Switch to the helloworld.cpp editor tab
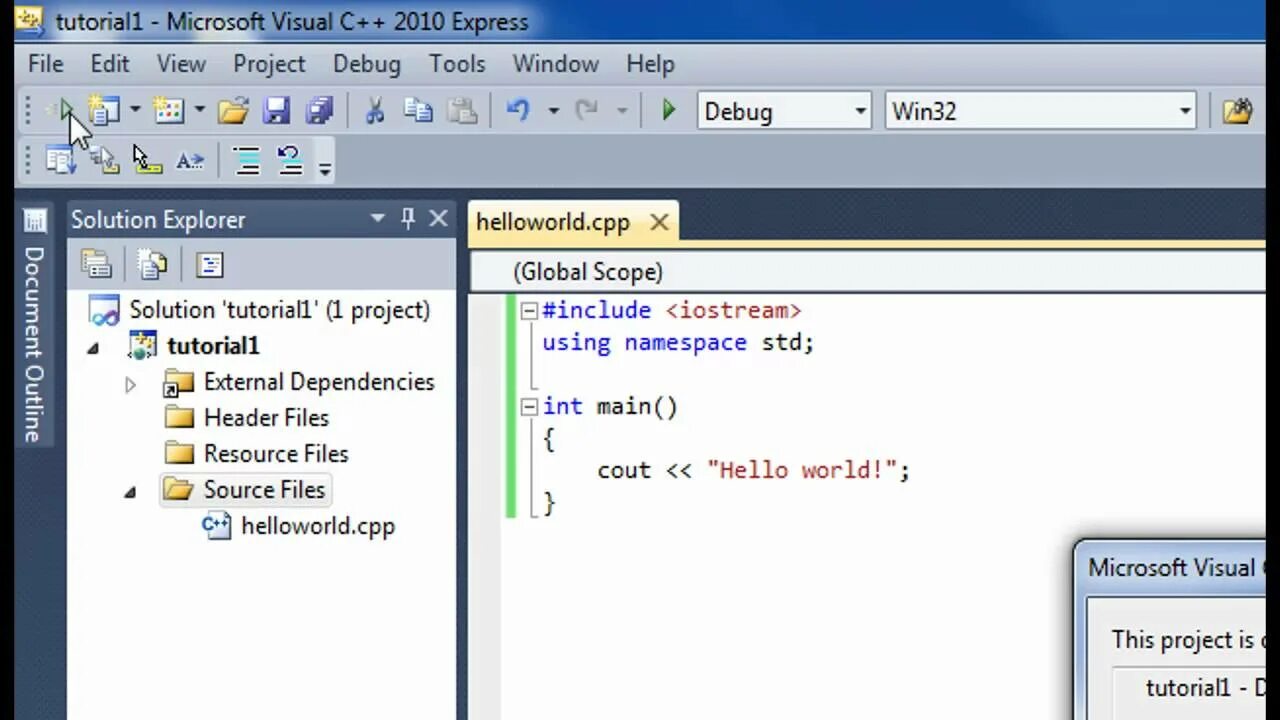The height and width of the screenshot is (720, 1280). (x=553, y=222)
